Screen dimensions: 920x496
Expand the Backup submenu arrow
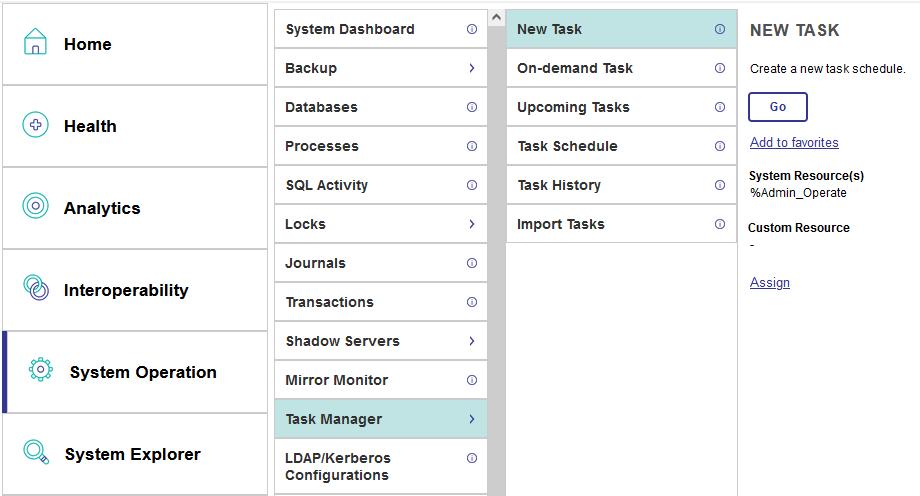pyautogui.click(x=472, y=68)
